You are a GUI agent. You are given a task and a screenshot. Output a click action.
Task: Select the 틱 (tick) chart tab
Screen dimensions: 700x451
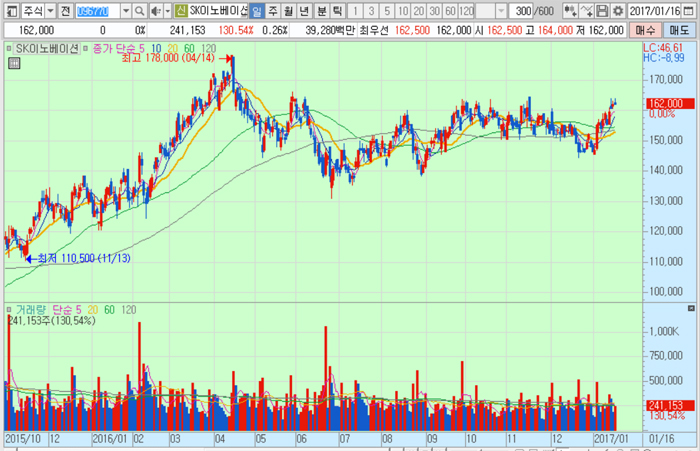[337, 10]
